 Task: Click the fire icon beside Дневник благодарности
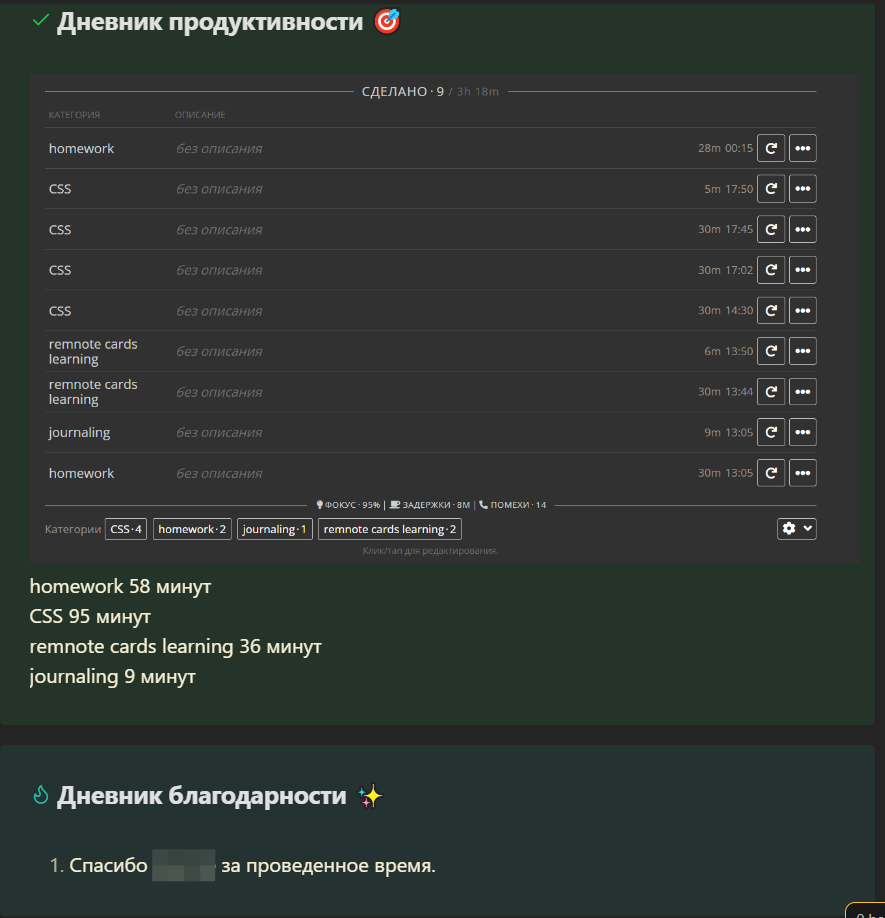coord(40,795)
